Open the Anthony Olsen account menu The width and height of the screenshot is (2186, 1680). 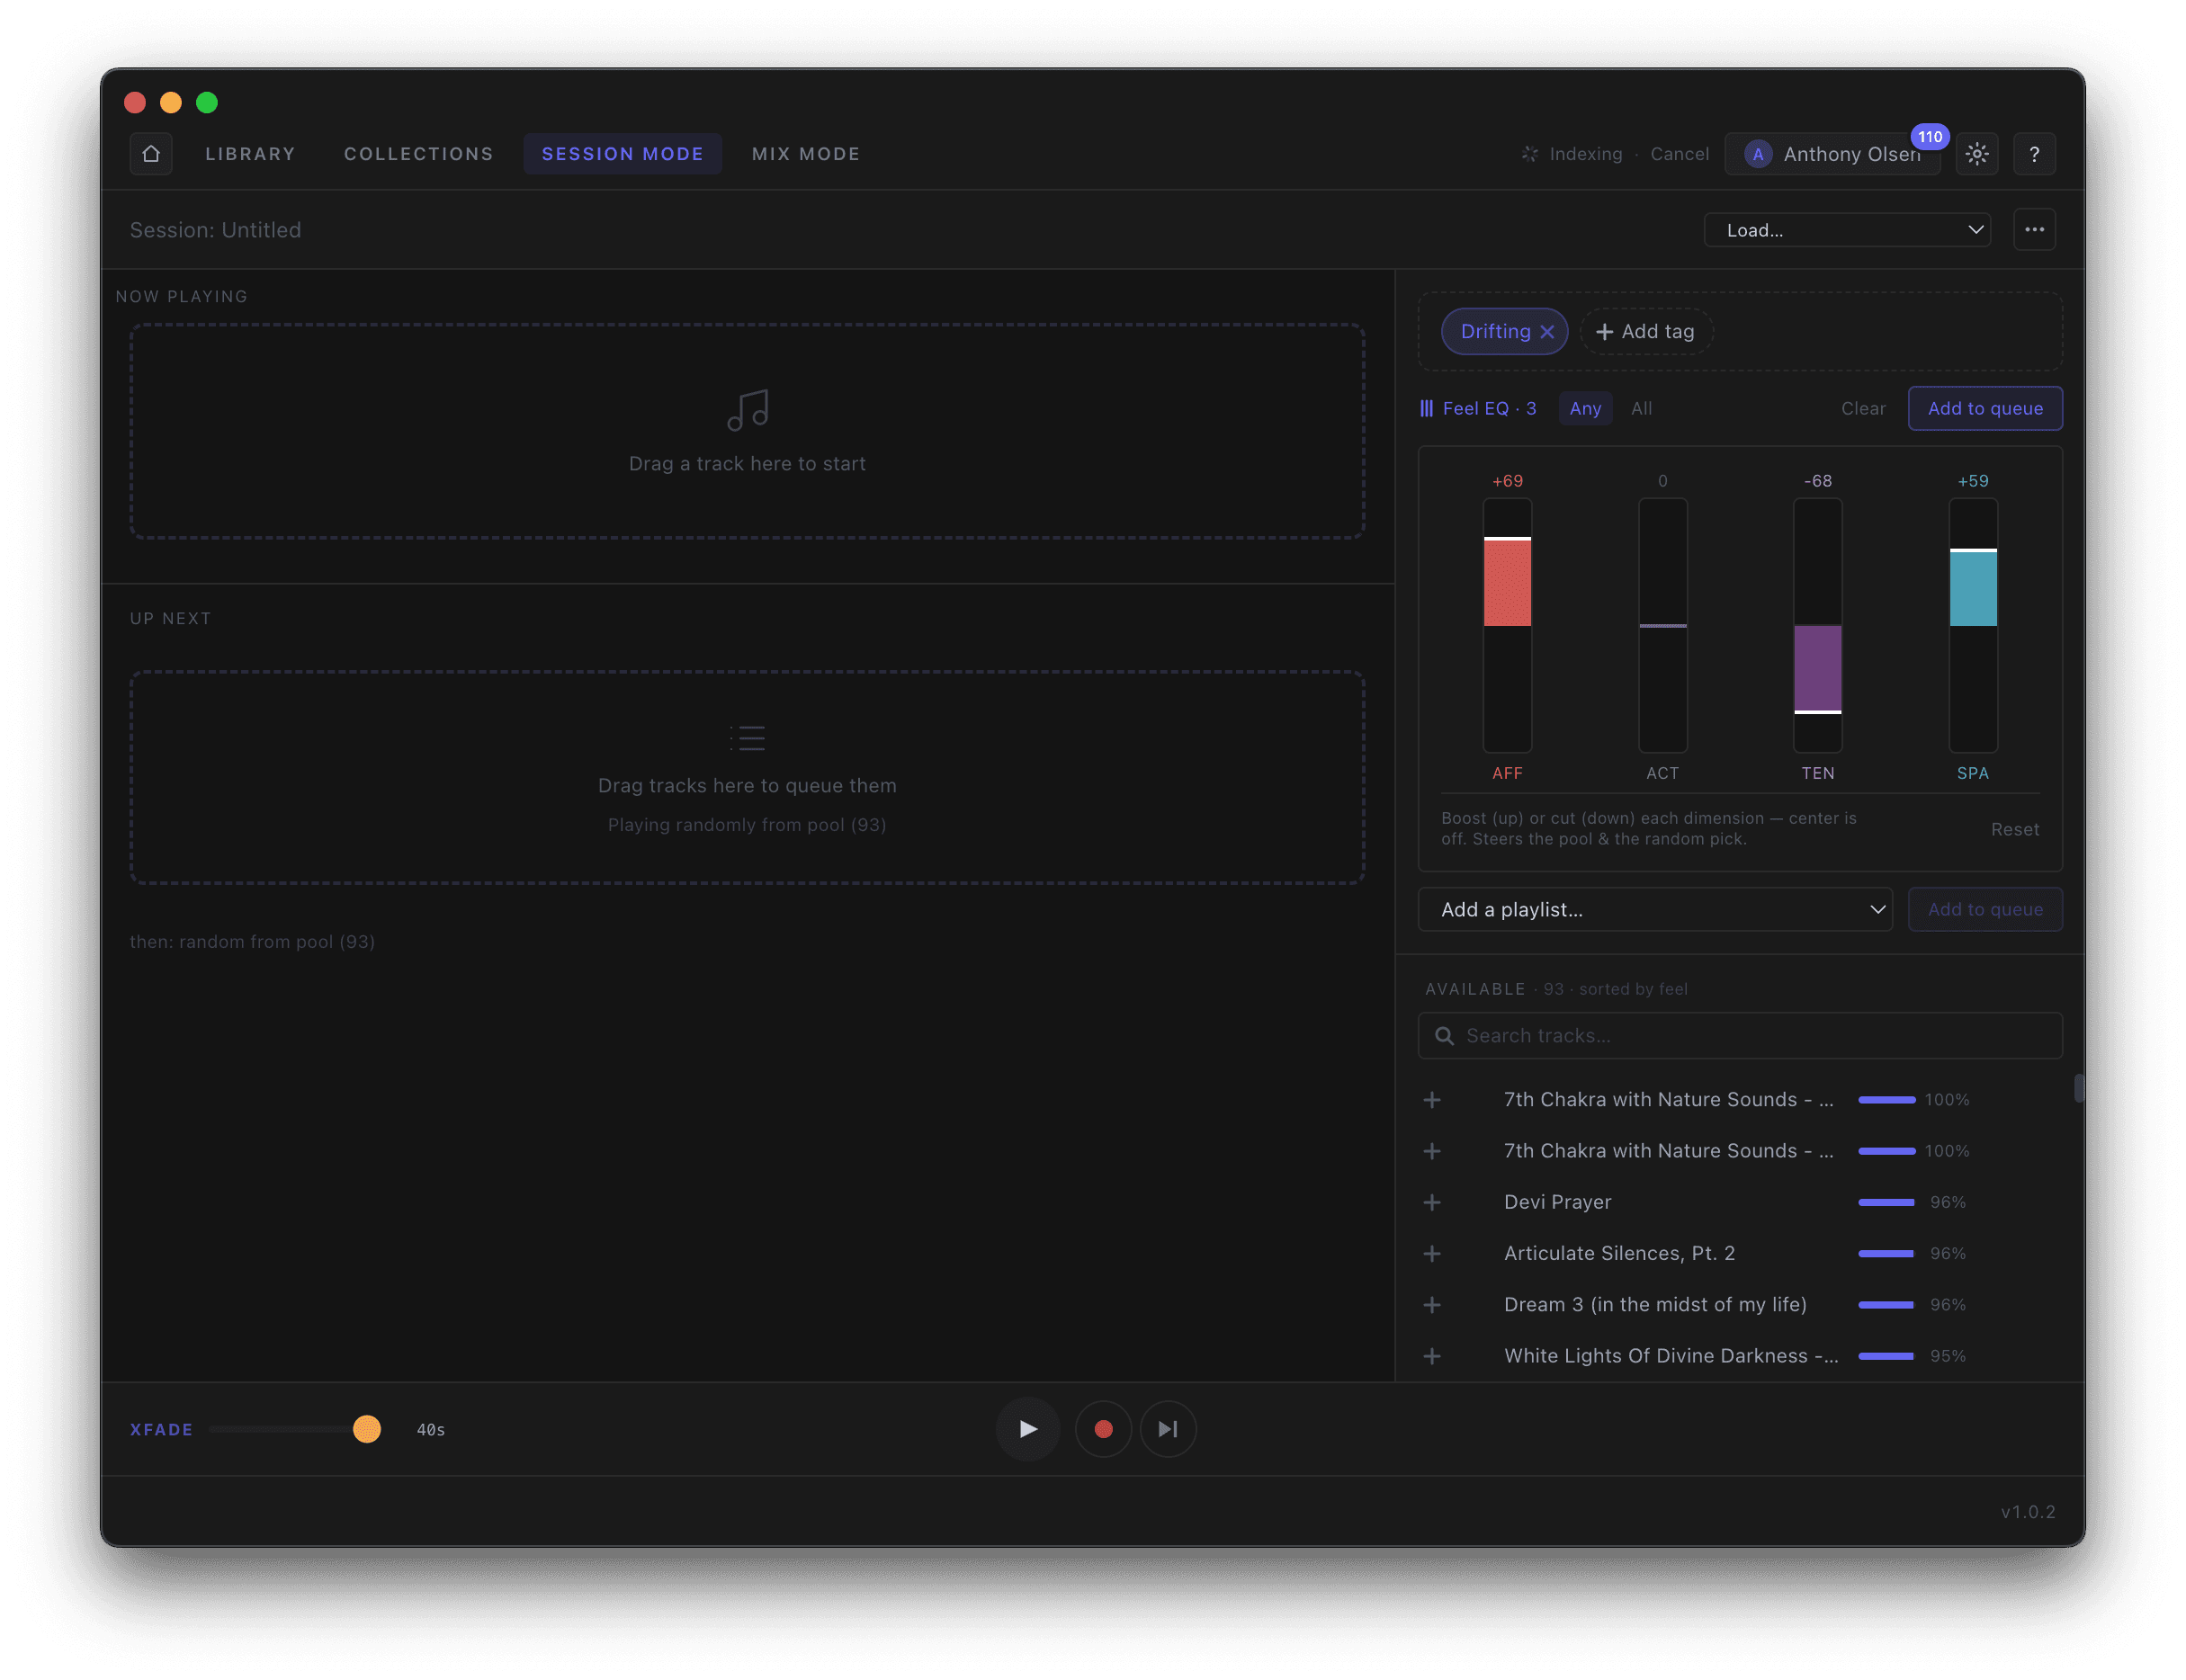(1832, 154)
